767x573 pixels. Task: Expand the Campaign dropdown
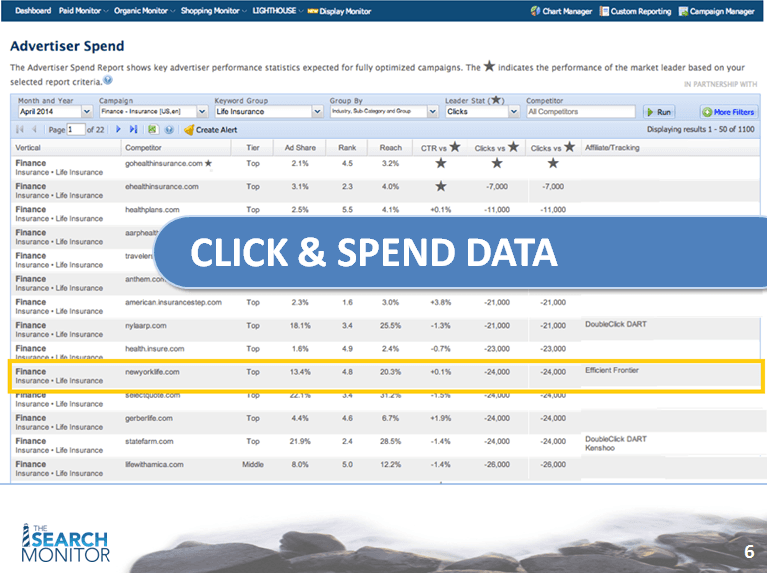[202, 112]
